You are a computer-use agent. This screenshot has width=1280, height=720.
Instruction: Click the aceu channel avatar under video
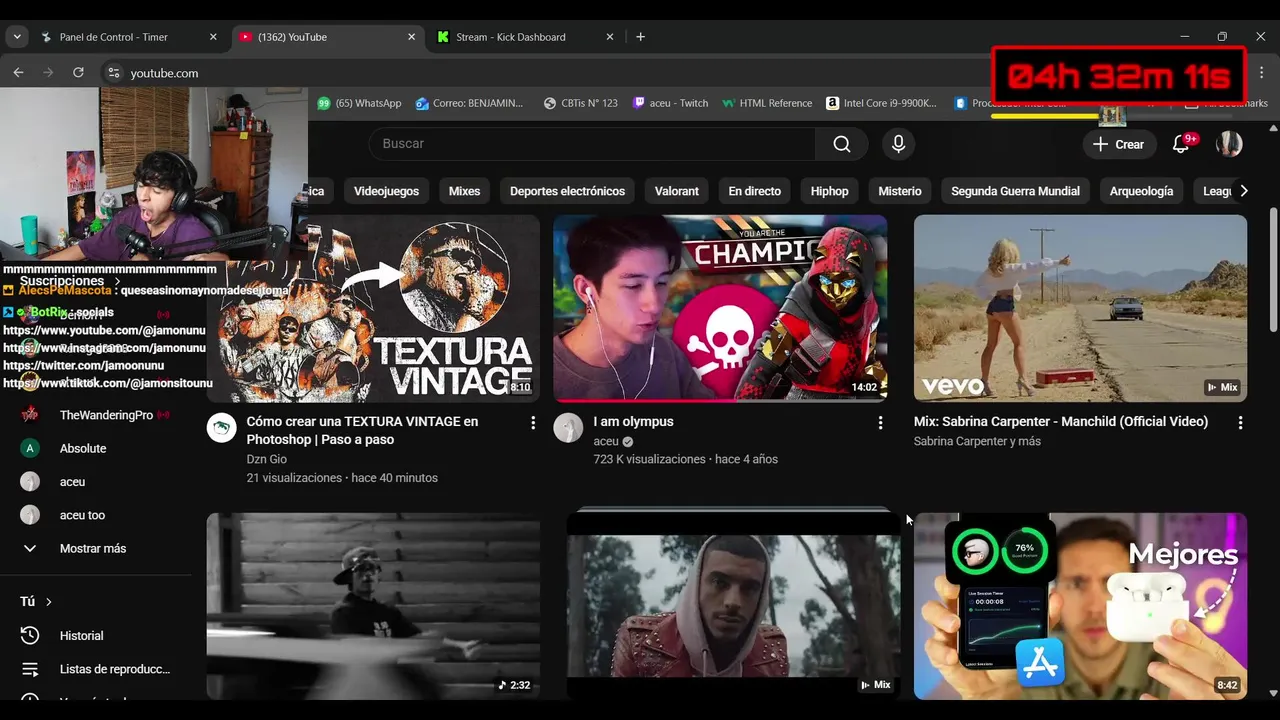(x=568, y=428)
